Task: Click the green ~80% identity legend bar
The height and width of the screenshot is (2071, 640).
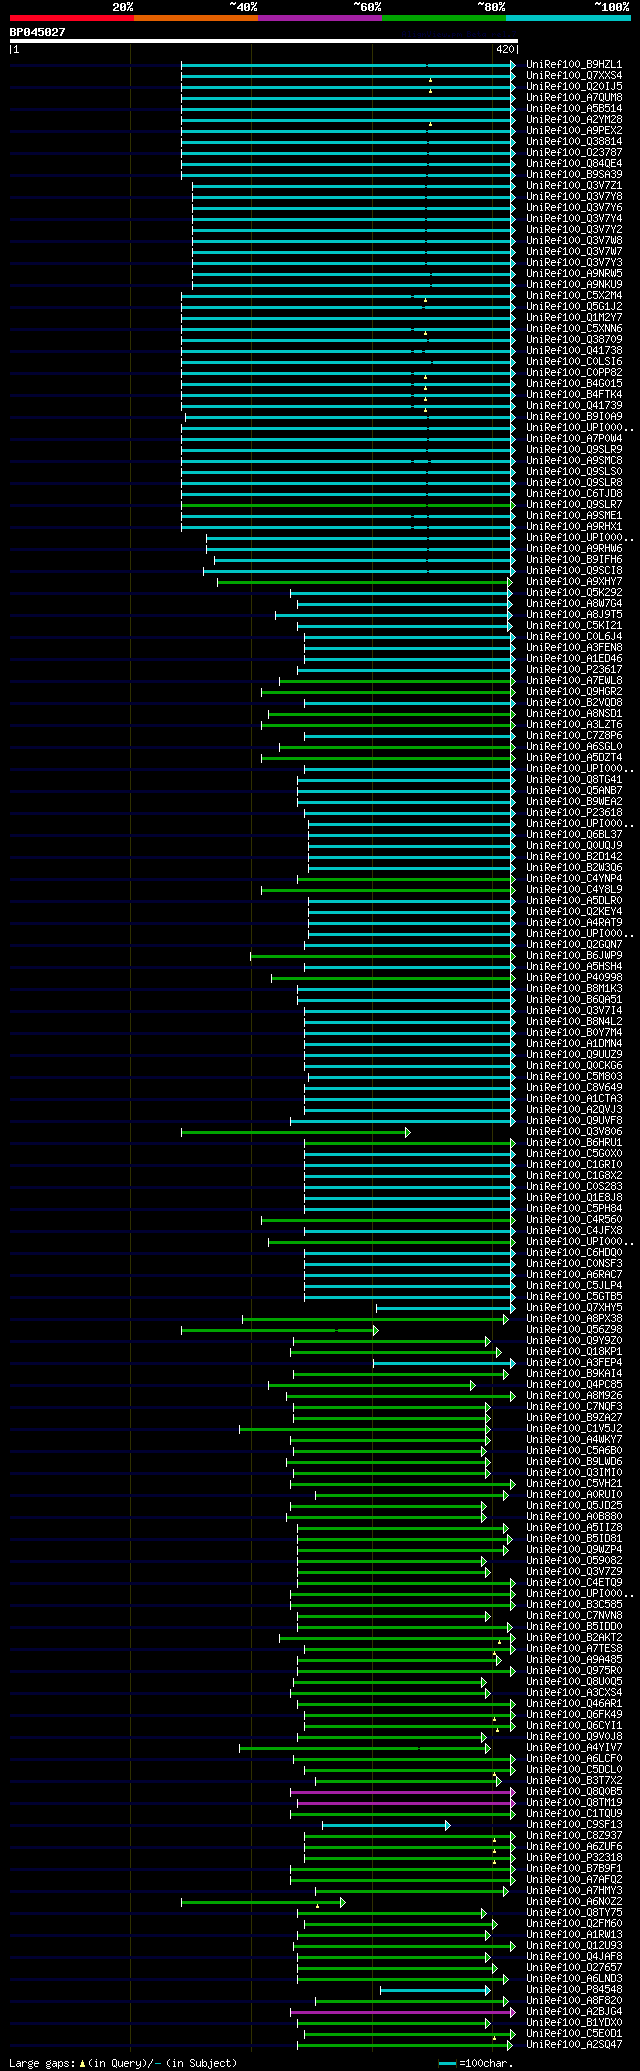Action: 444,18
